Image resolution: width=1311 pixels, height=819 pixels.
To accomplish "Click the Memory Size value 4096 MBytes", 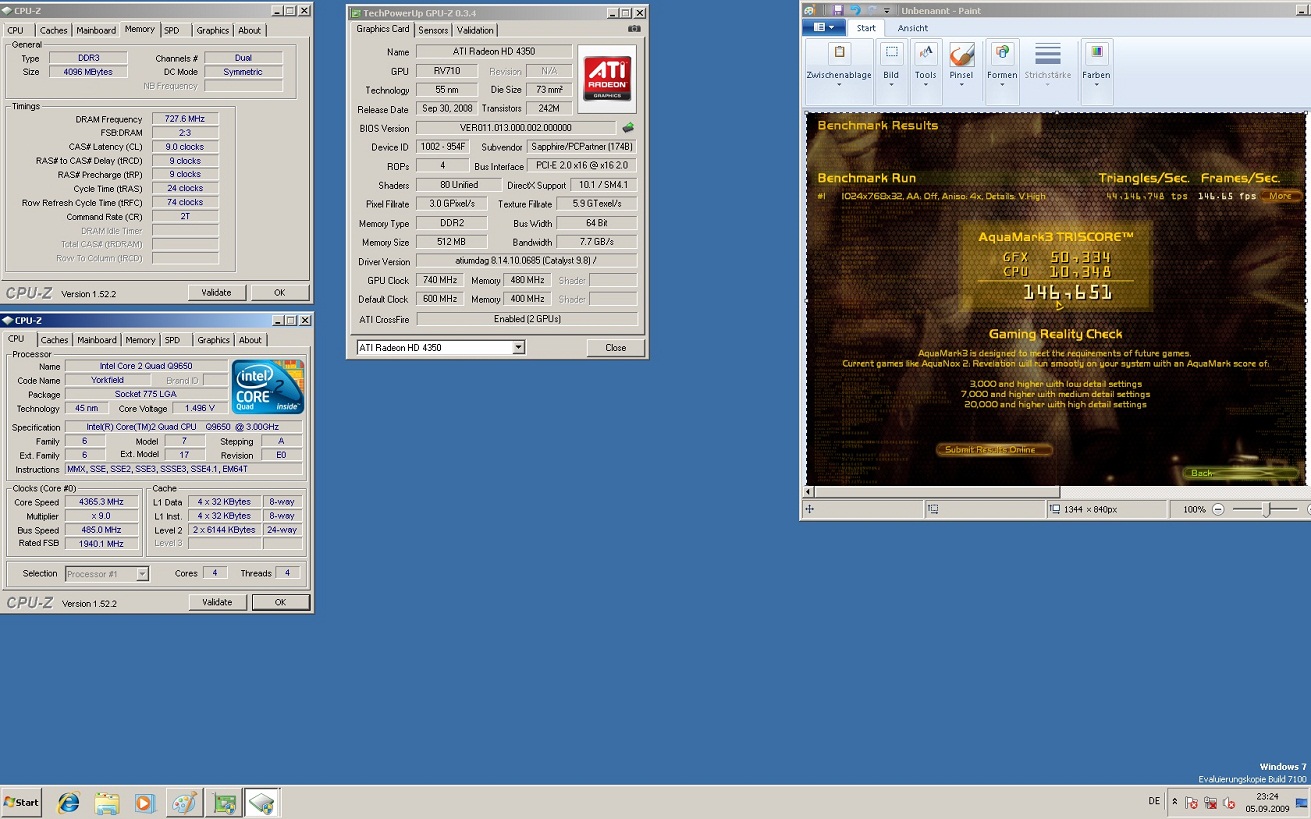I will (x=88, y=72).
